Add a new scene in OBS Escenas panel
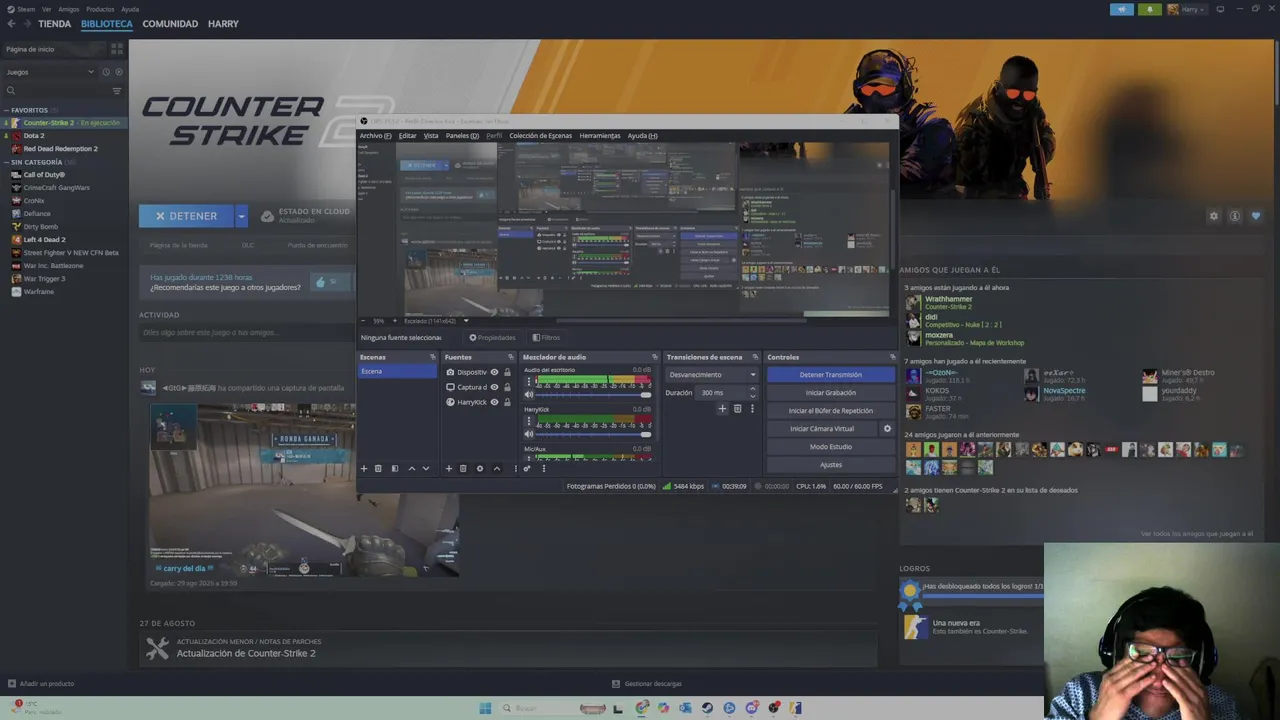1280x720 pixels. (364, 468)
